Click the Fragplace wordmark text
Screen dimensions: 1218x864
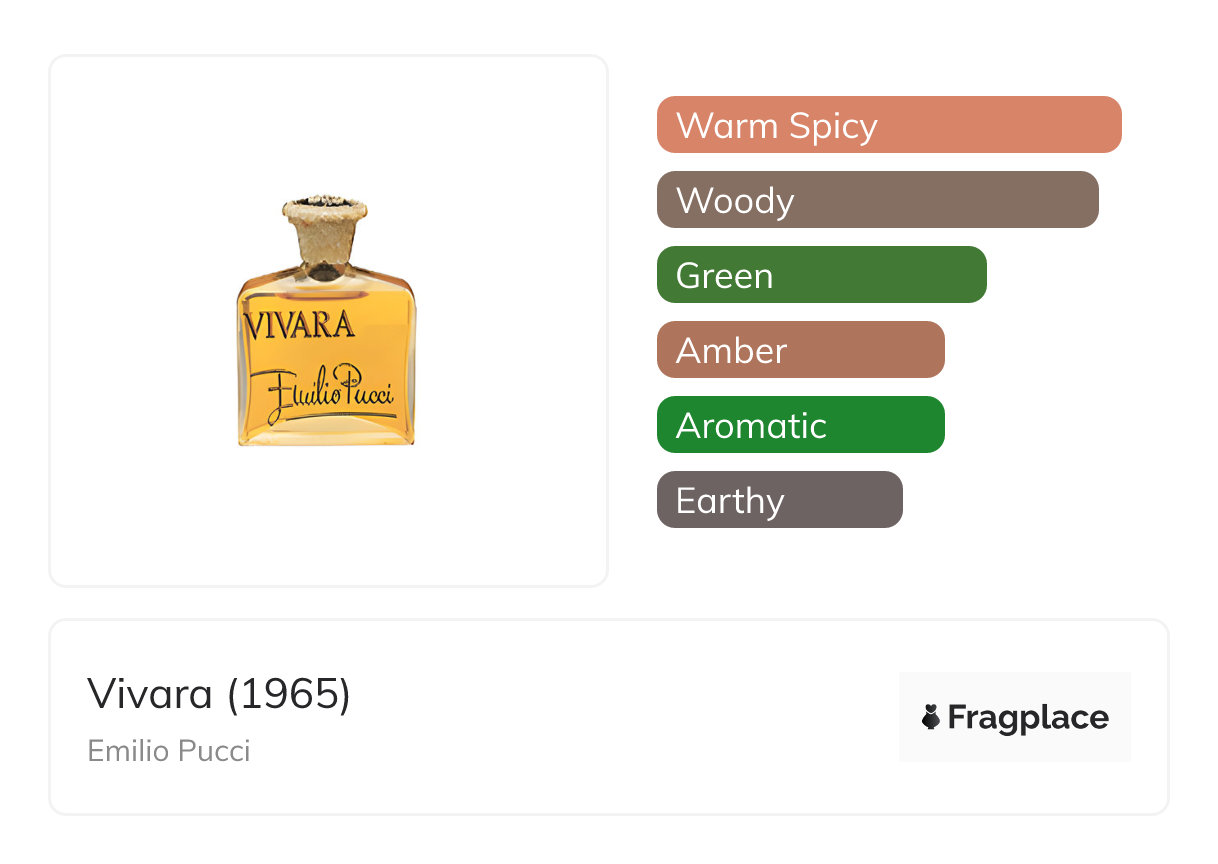(1028, 718)
